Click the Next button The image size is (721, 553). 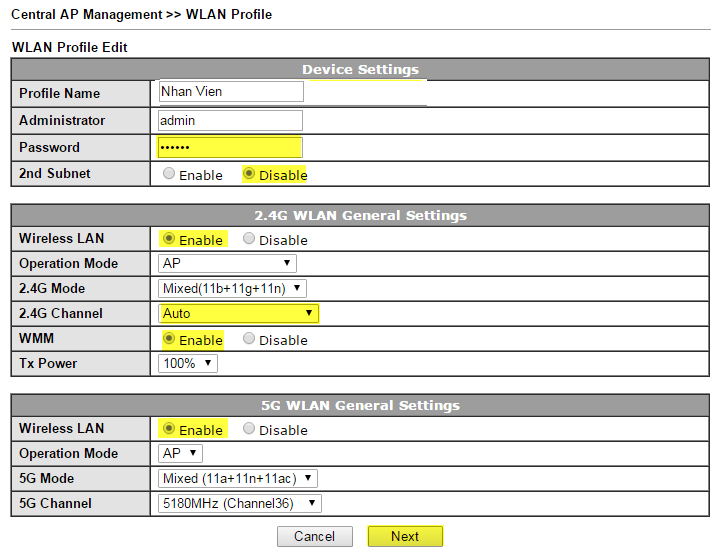tap(405, 536)
